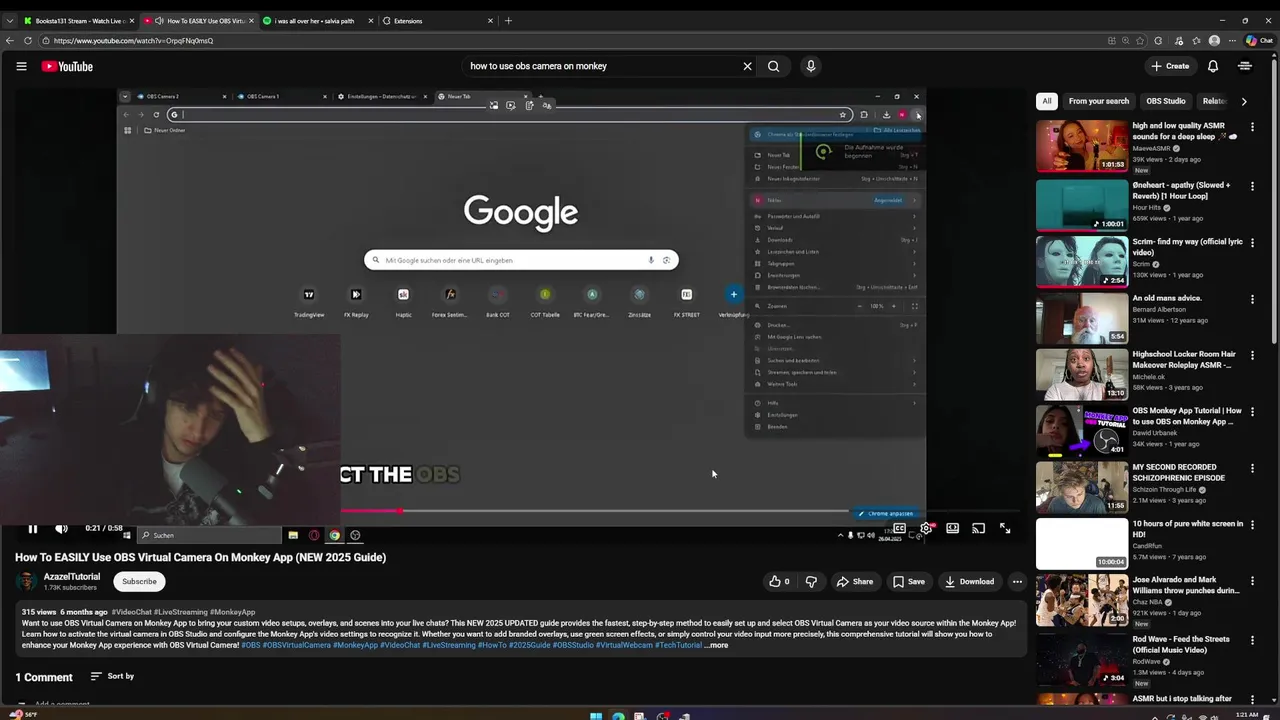This screenshot has height=720, width=1280.
Task: Open options for Øneheart apathy video
Action: point(1252,186)
